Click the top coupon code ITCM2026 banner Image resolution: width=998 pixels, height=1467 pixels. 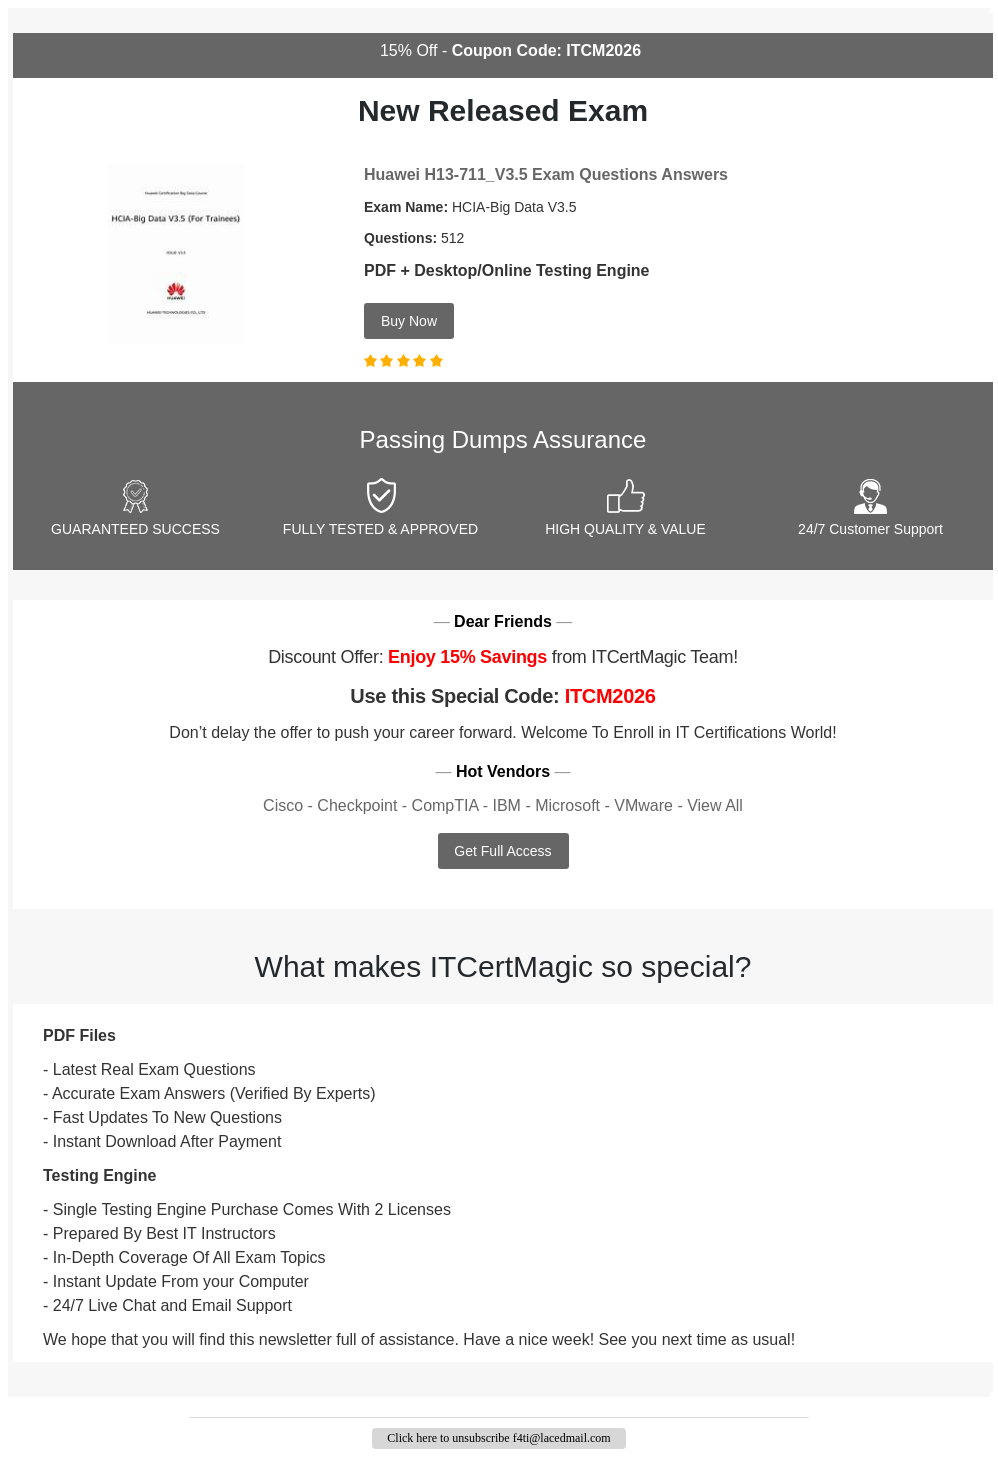(510, 51)
